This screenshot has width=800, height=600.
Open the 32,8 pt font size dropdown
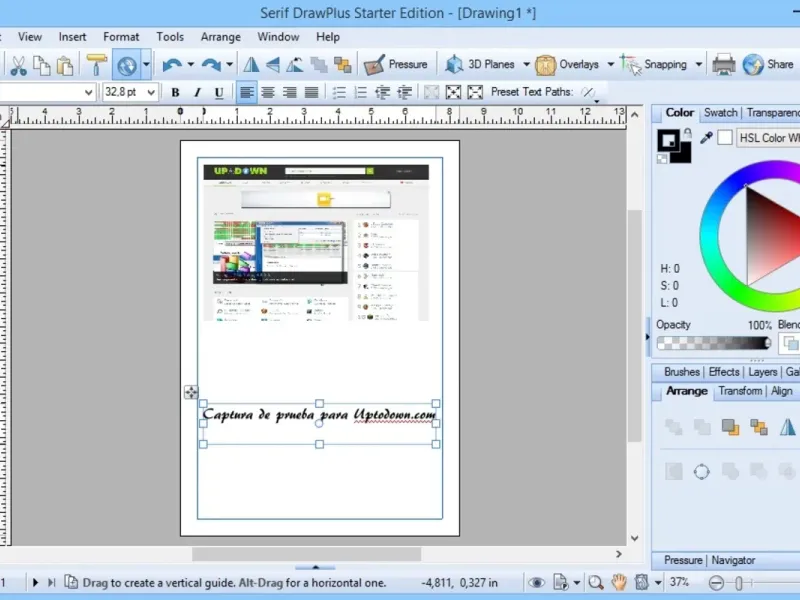pos(151,92)
